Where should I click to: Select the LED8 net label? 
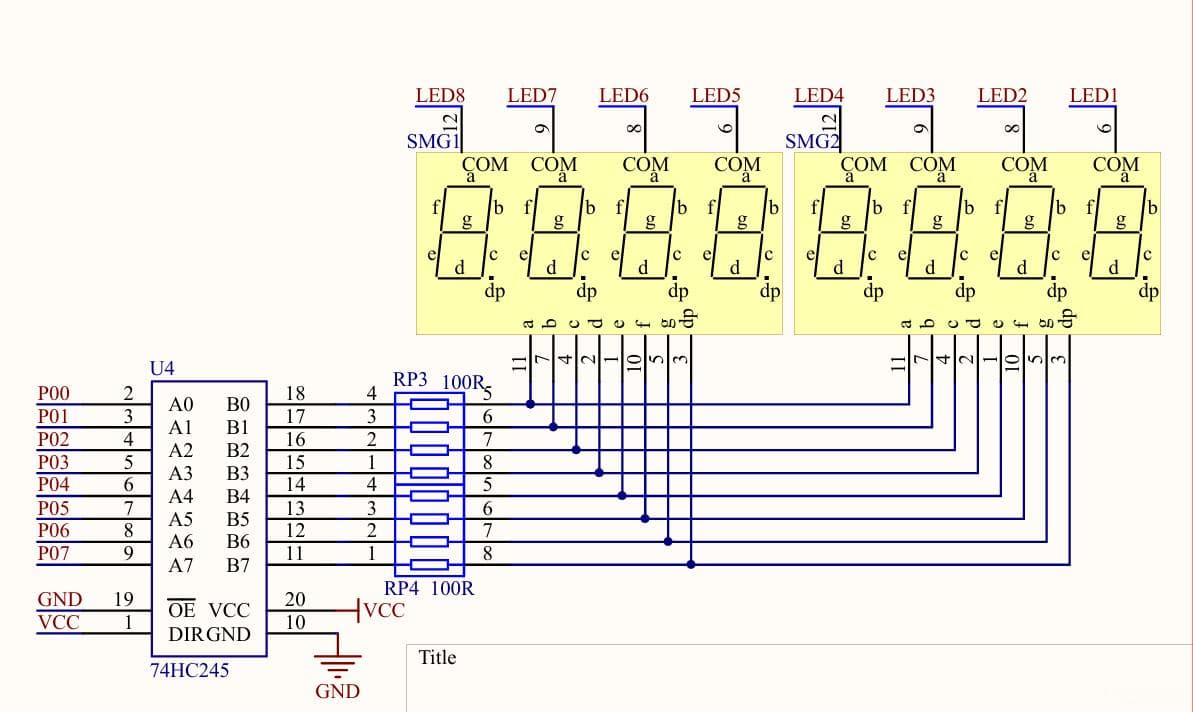point(440,96)
